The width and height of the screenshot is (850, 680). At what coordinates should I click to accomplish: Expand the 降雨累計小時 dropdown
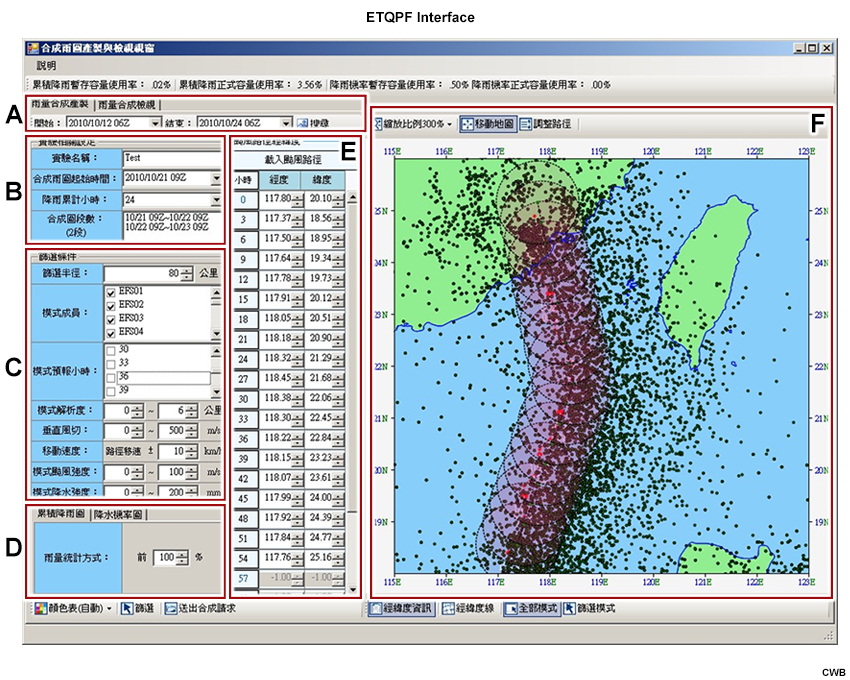pyautogui.click(x=216, y=200)
